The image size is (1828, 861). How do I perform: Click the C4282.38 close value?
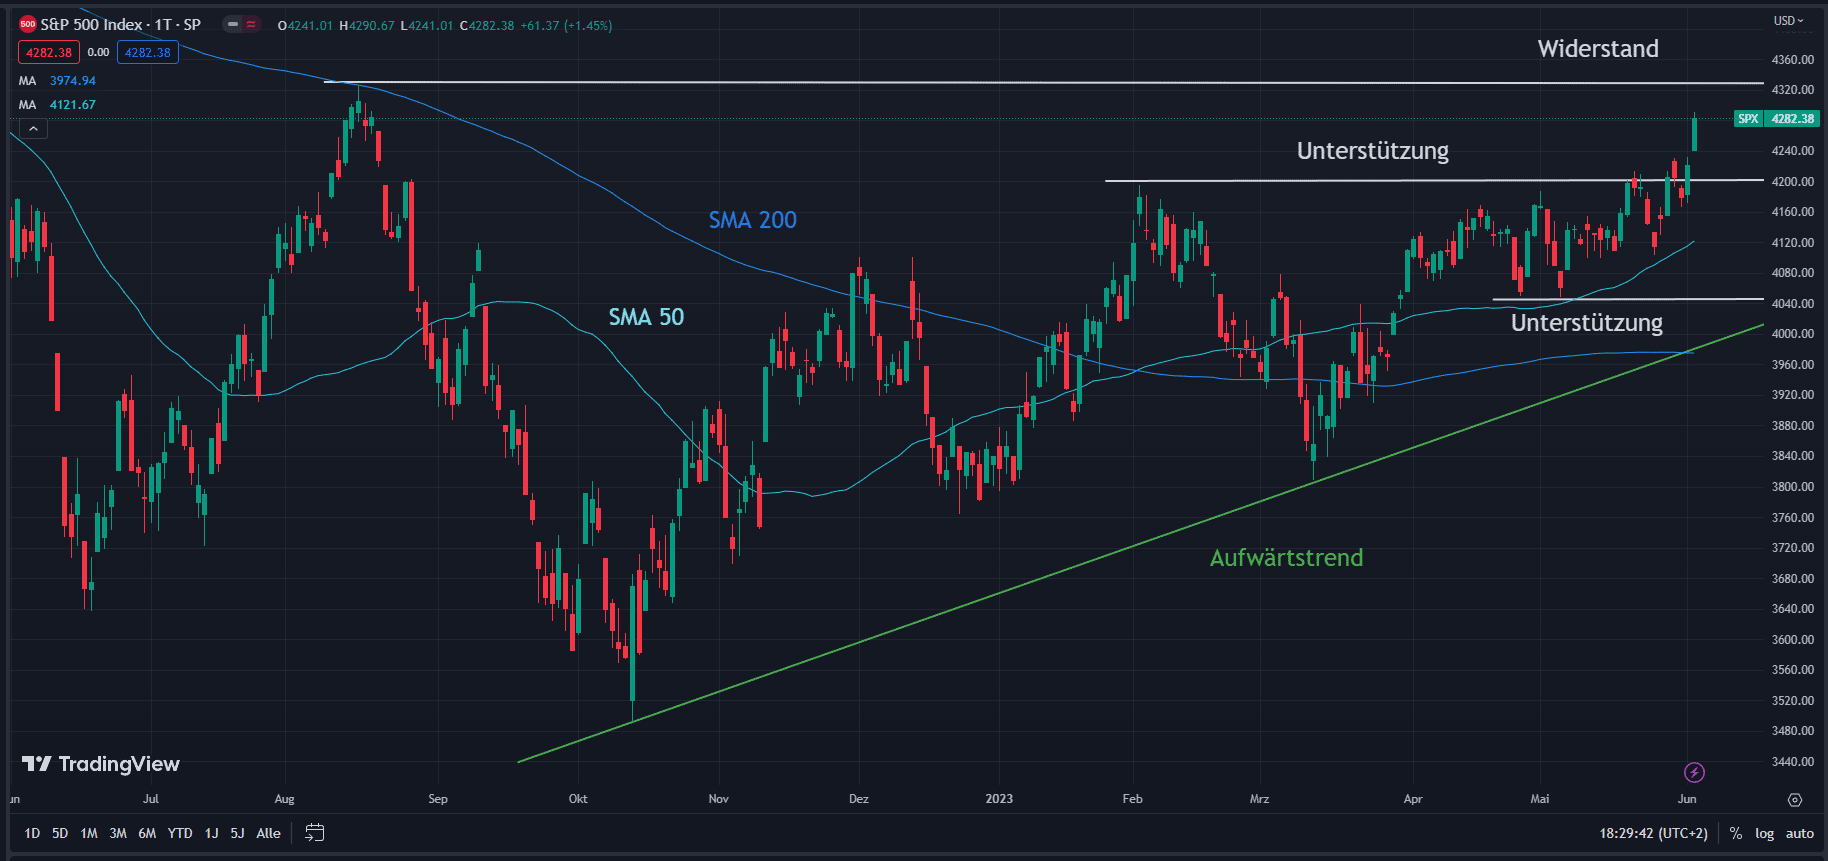[x=487, y=25]
